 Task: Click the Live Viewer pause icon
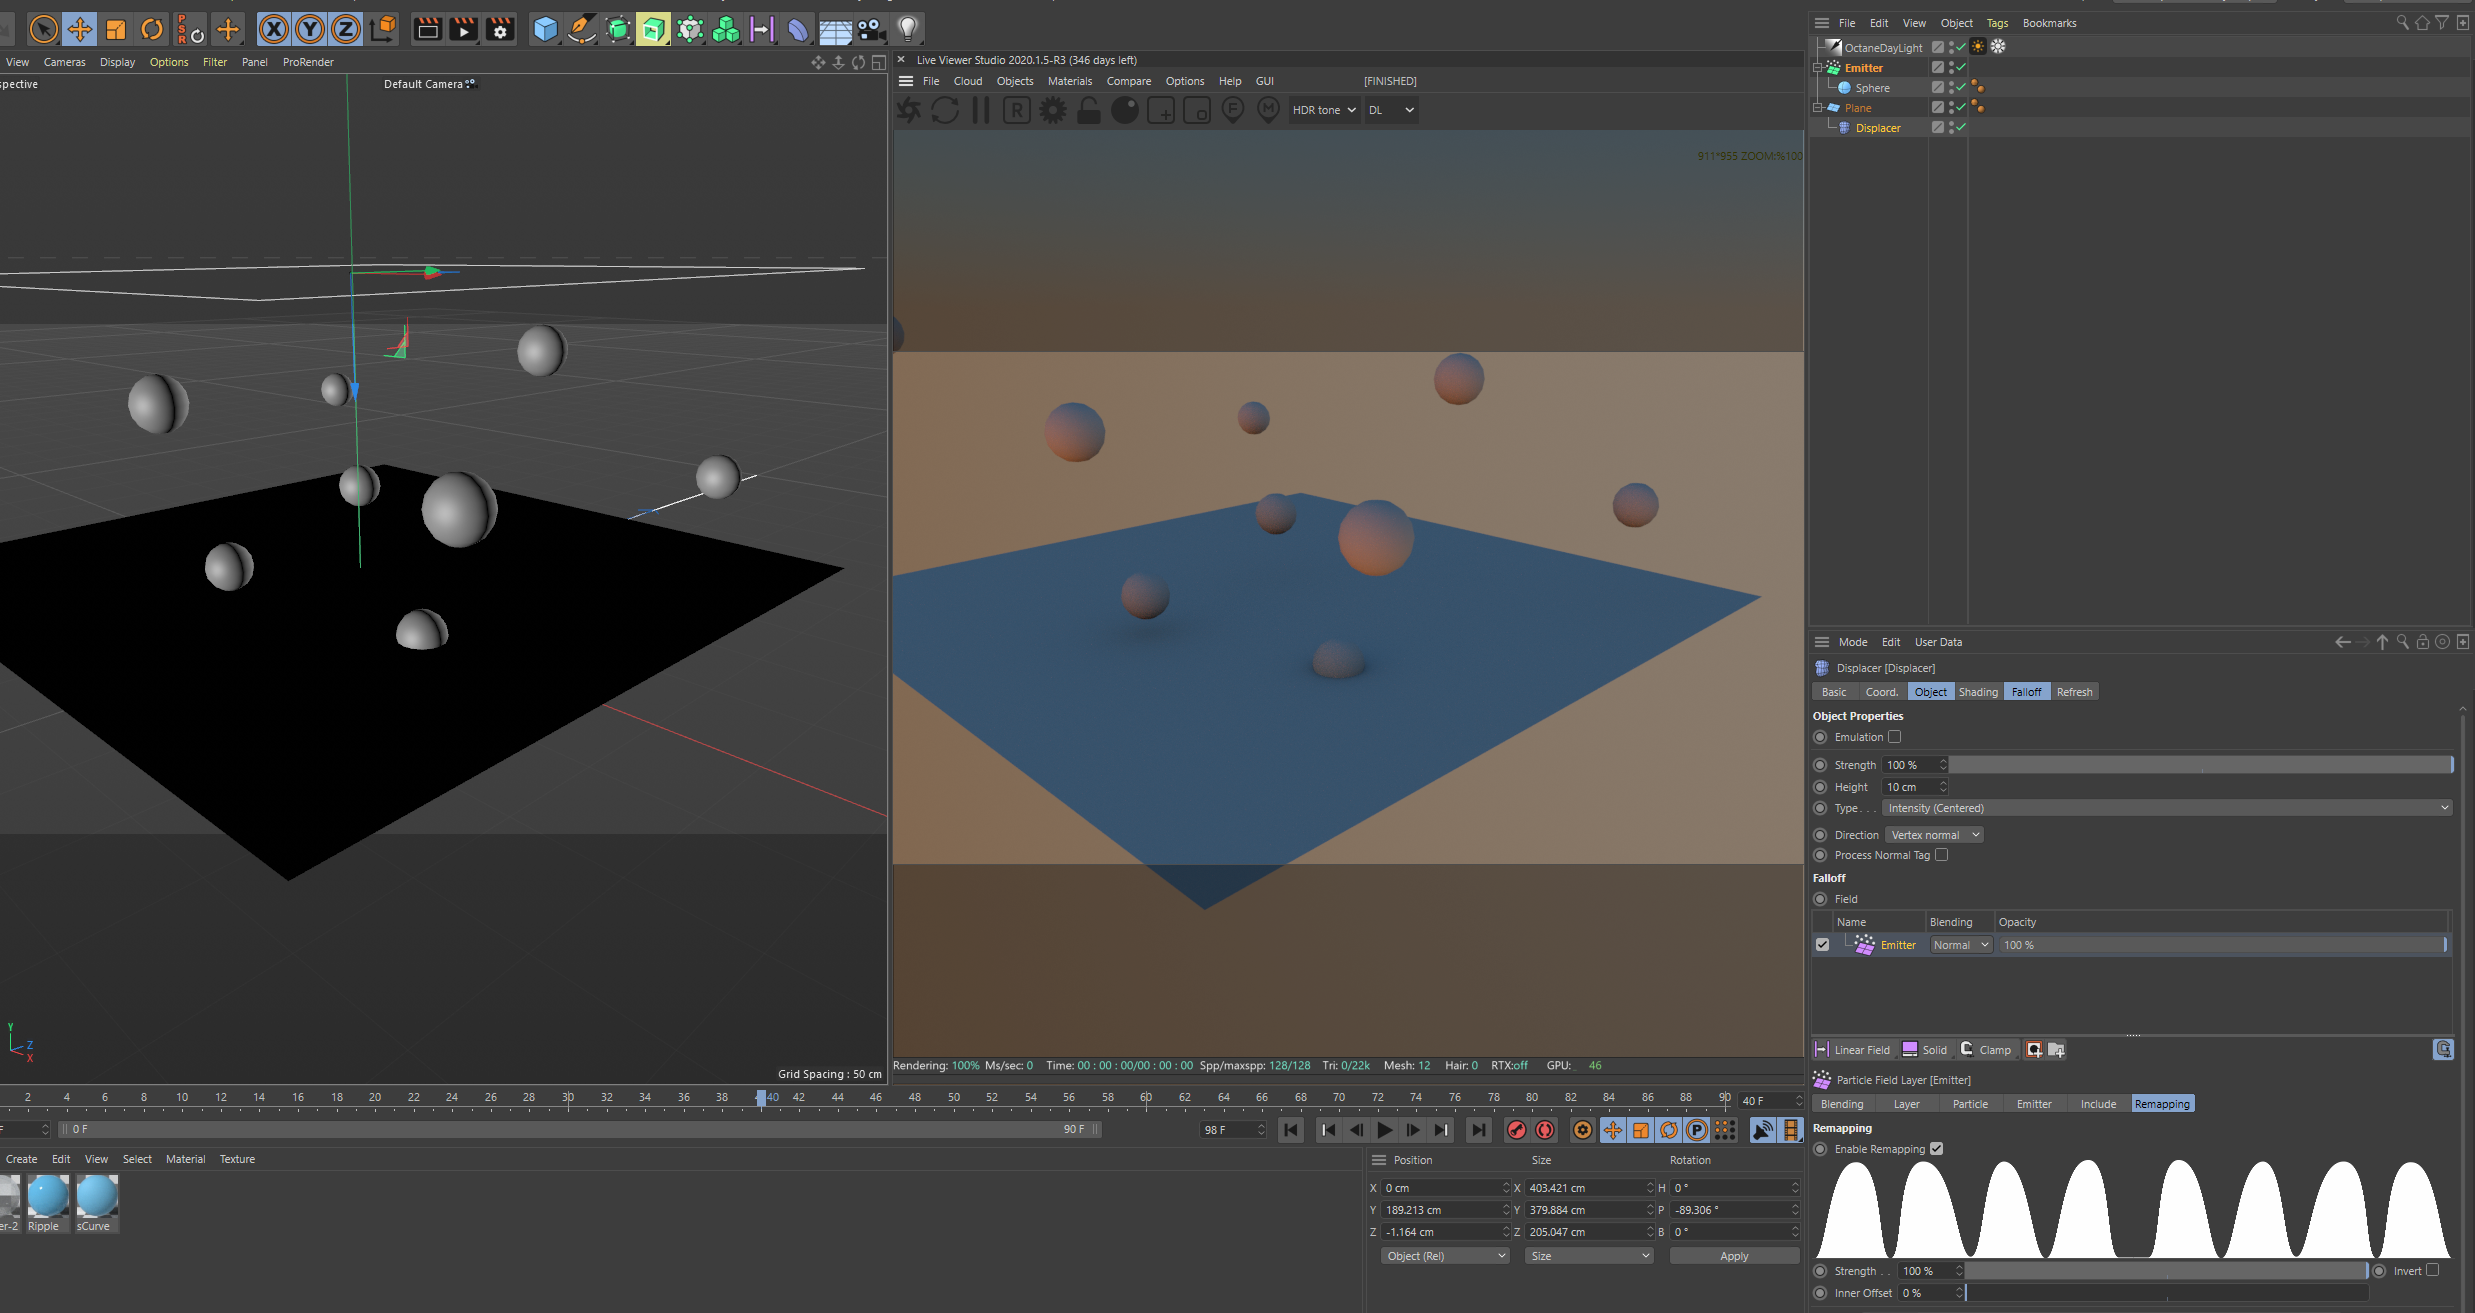coord(981,110)
